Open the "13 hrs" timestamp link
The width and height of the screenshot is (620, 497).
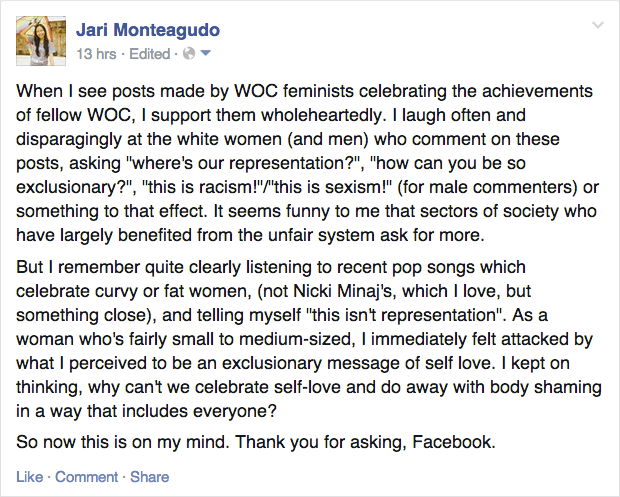[x=97, y=52]
